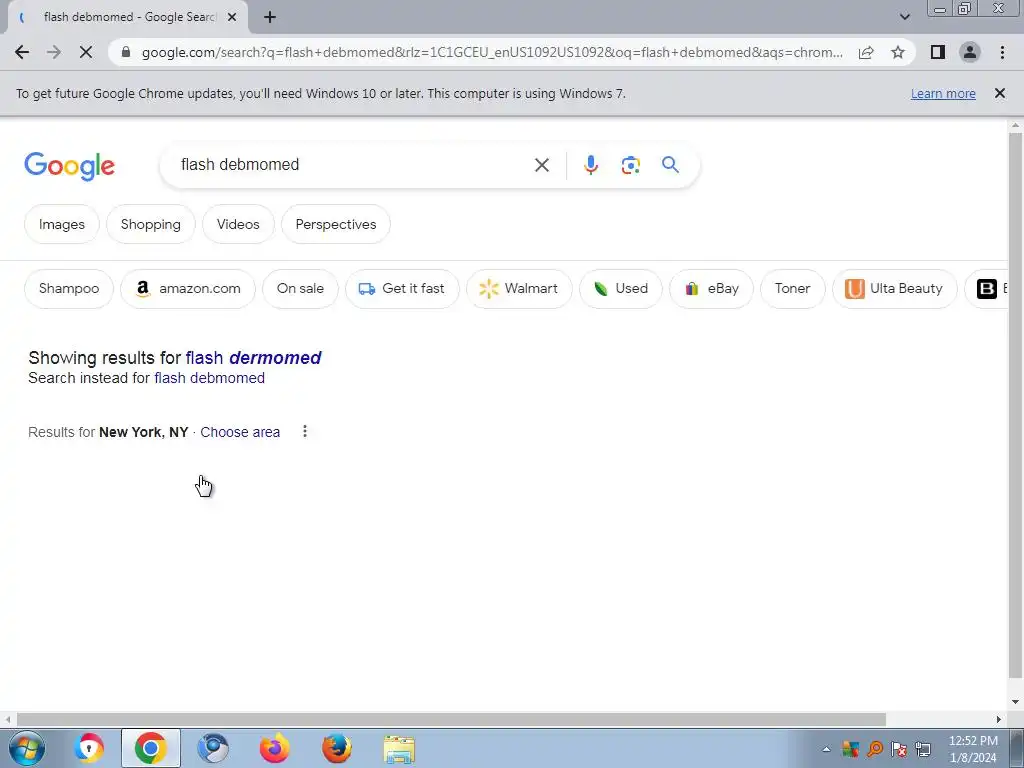Image resolution: width=1024 pixels, height=768 pixels.
Task: Open the Learn more link
Action: click(x=943, y=93)
